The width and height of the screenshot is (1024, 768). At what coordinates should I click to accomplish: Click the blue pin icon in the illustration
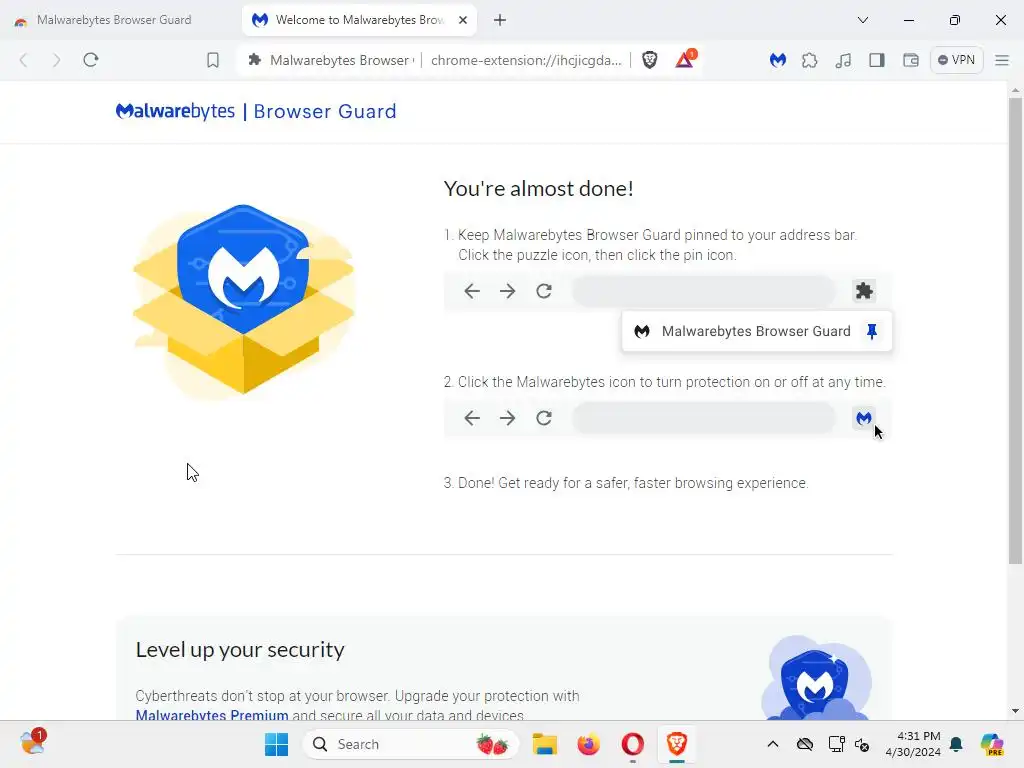[x=872, y=331]
